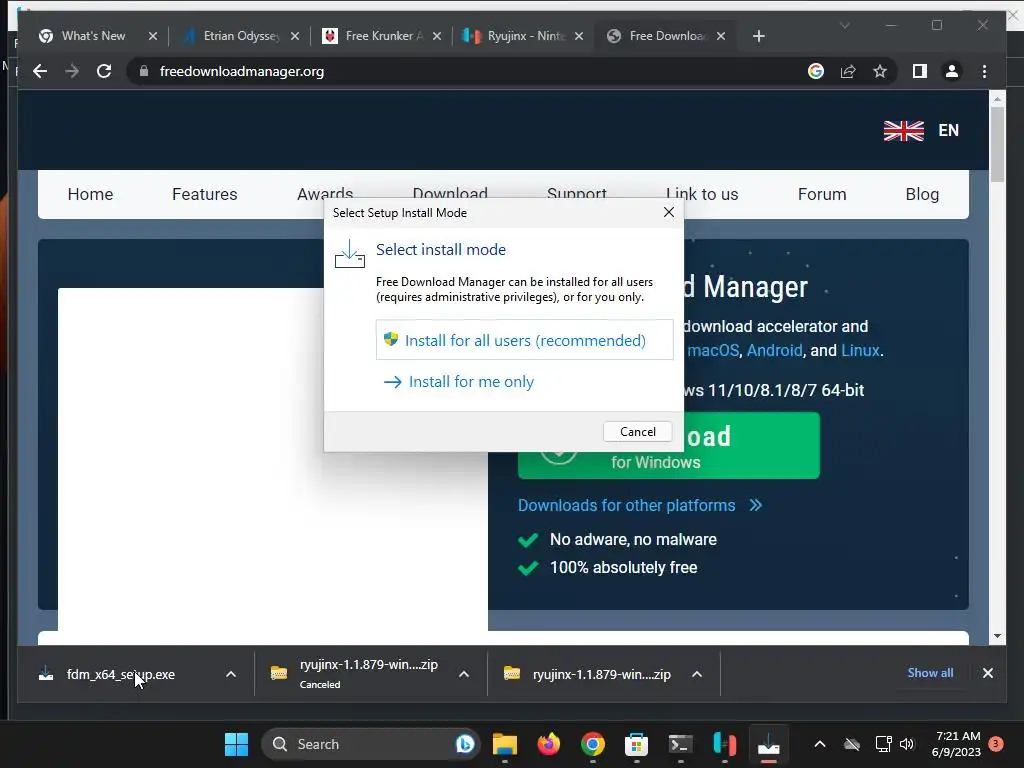Screen dimensions: 1024x768
Task: Close the Free Krunker tab
Action: point(437,36)
